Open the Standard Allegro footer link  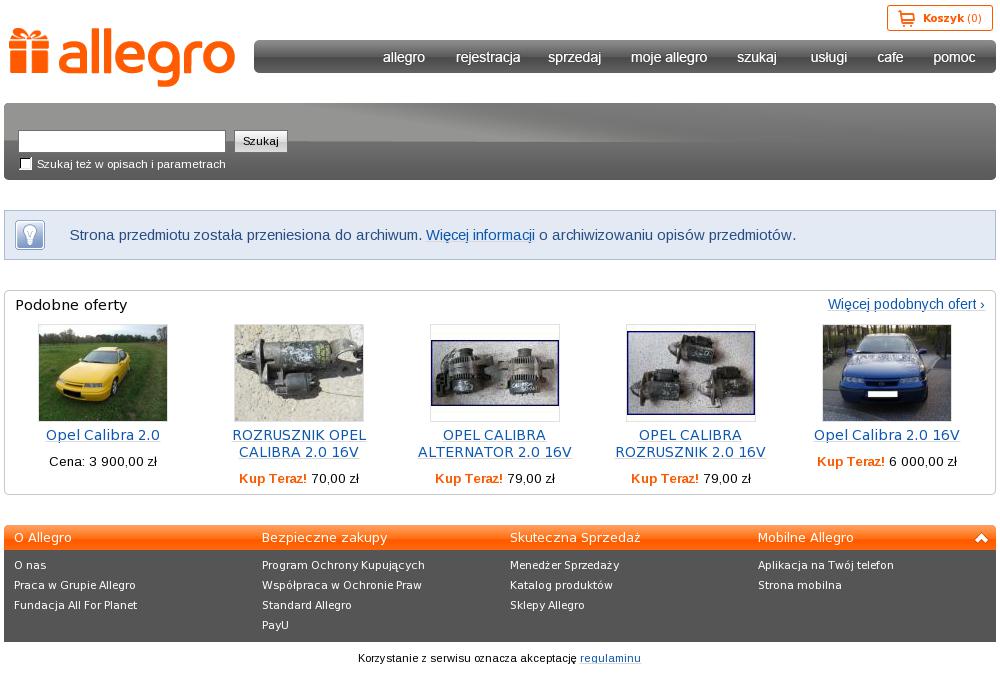click(307, 605)
